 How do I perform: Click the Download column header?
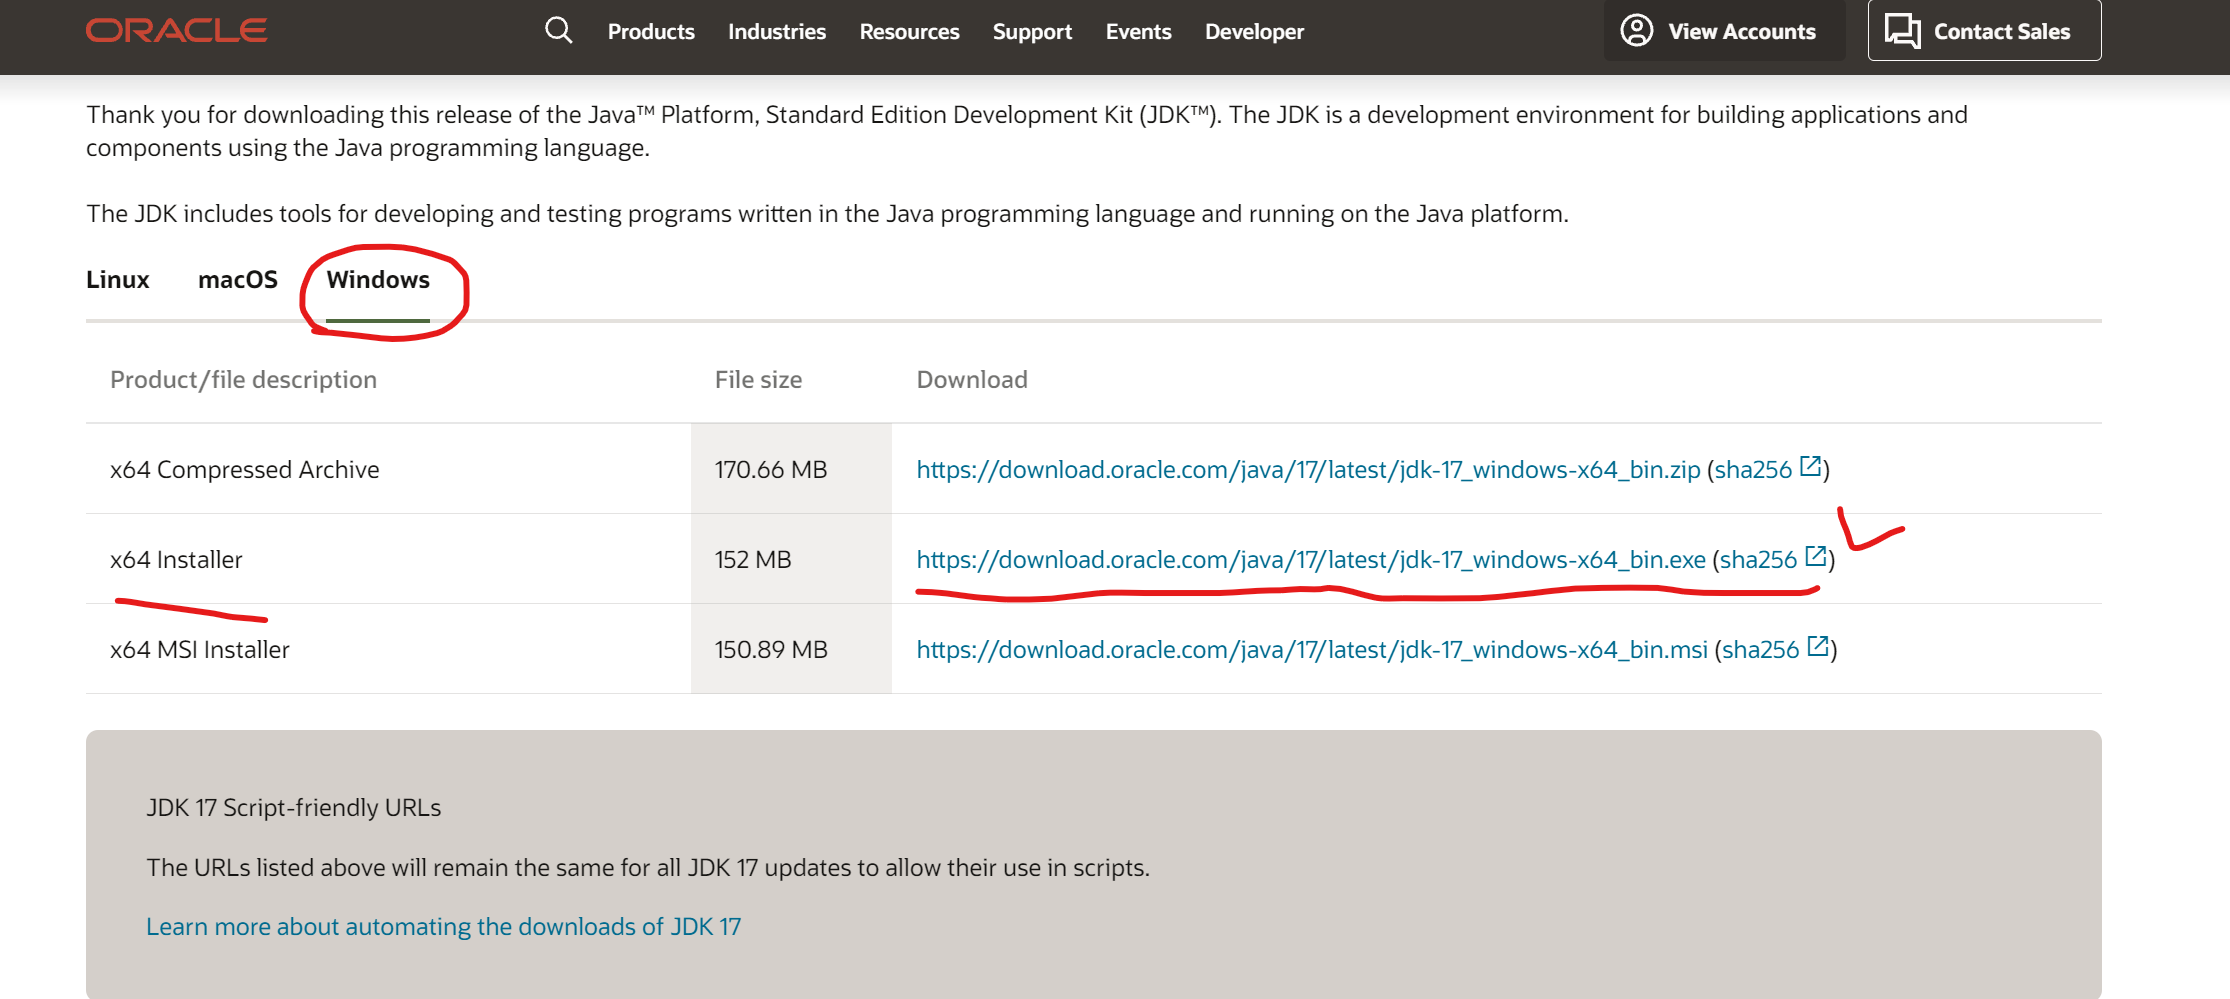tap(972, 380)
